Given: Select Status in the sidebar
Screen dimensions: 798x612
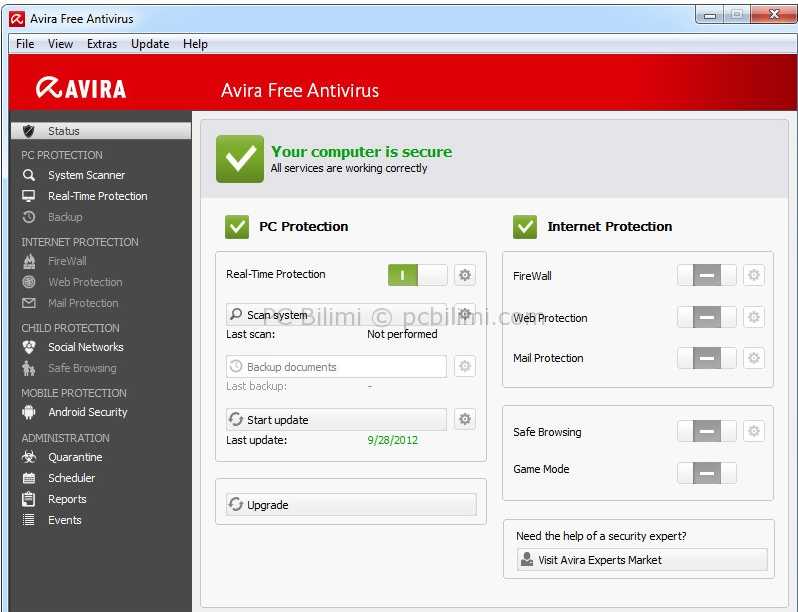Looking at the screenshot, I should (101, 131).
